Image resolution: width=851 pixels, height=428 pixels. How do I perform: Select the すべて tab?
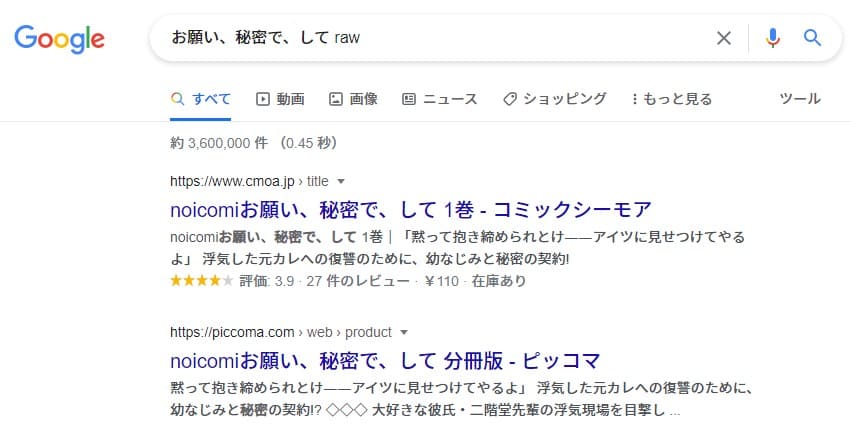200,99
